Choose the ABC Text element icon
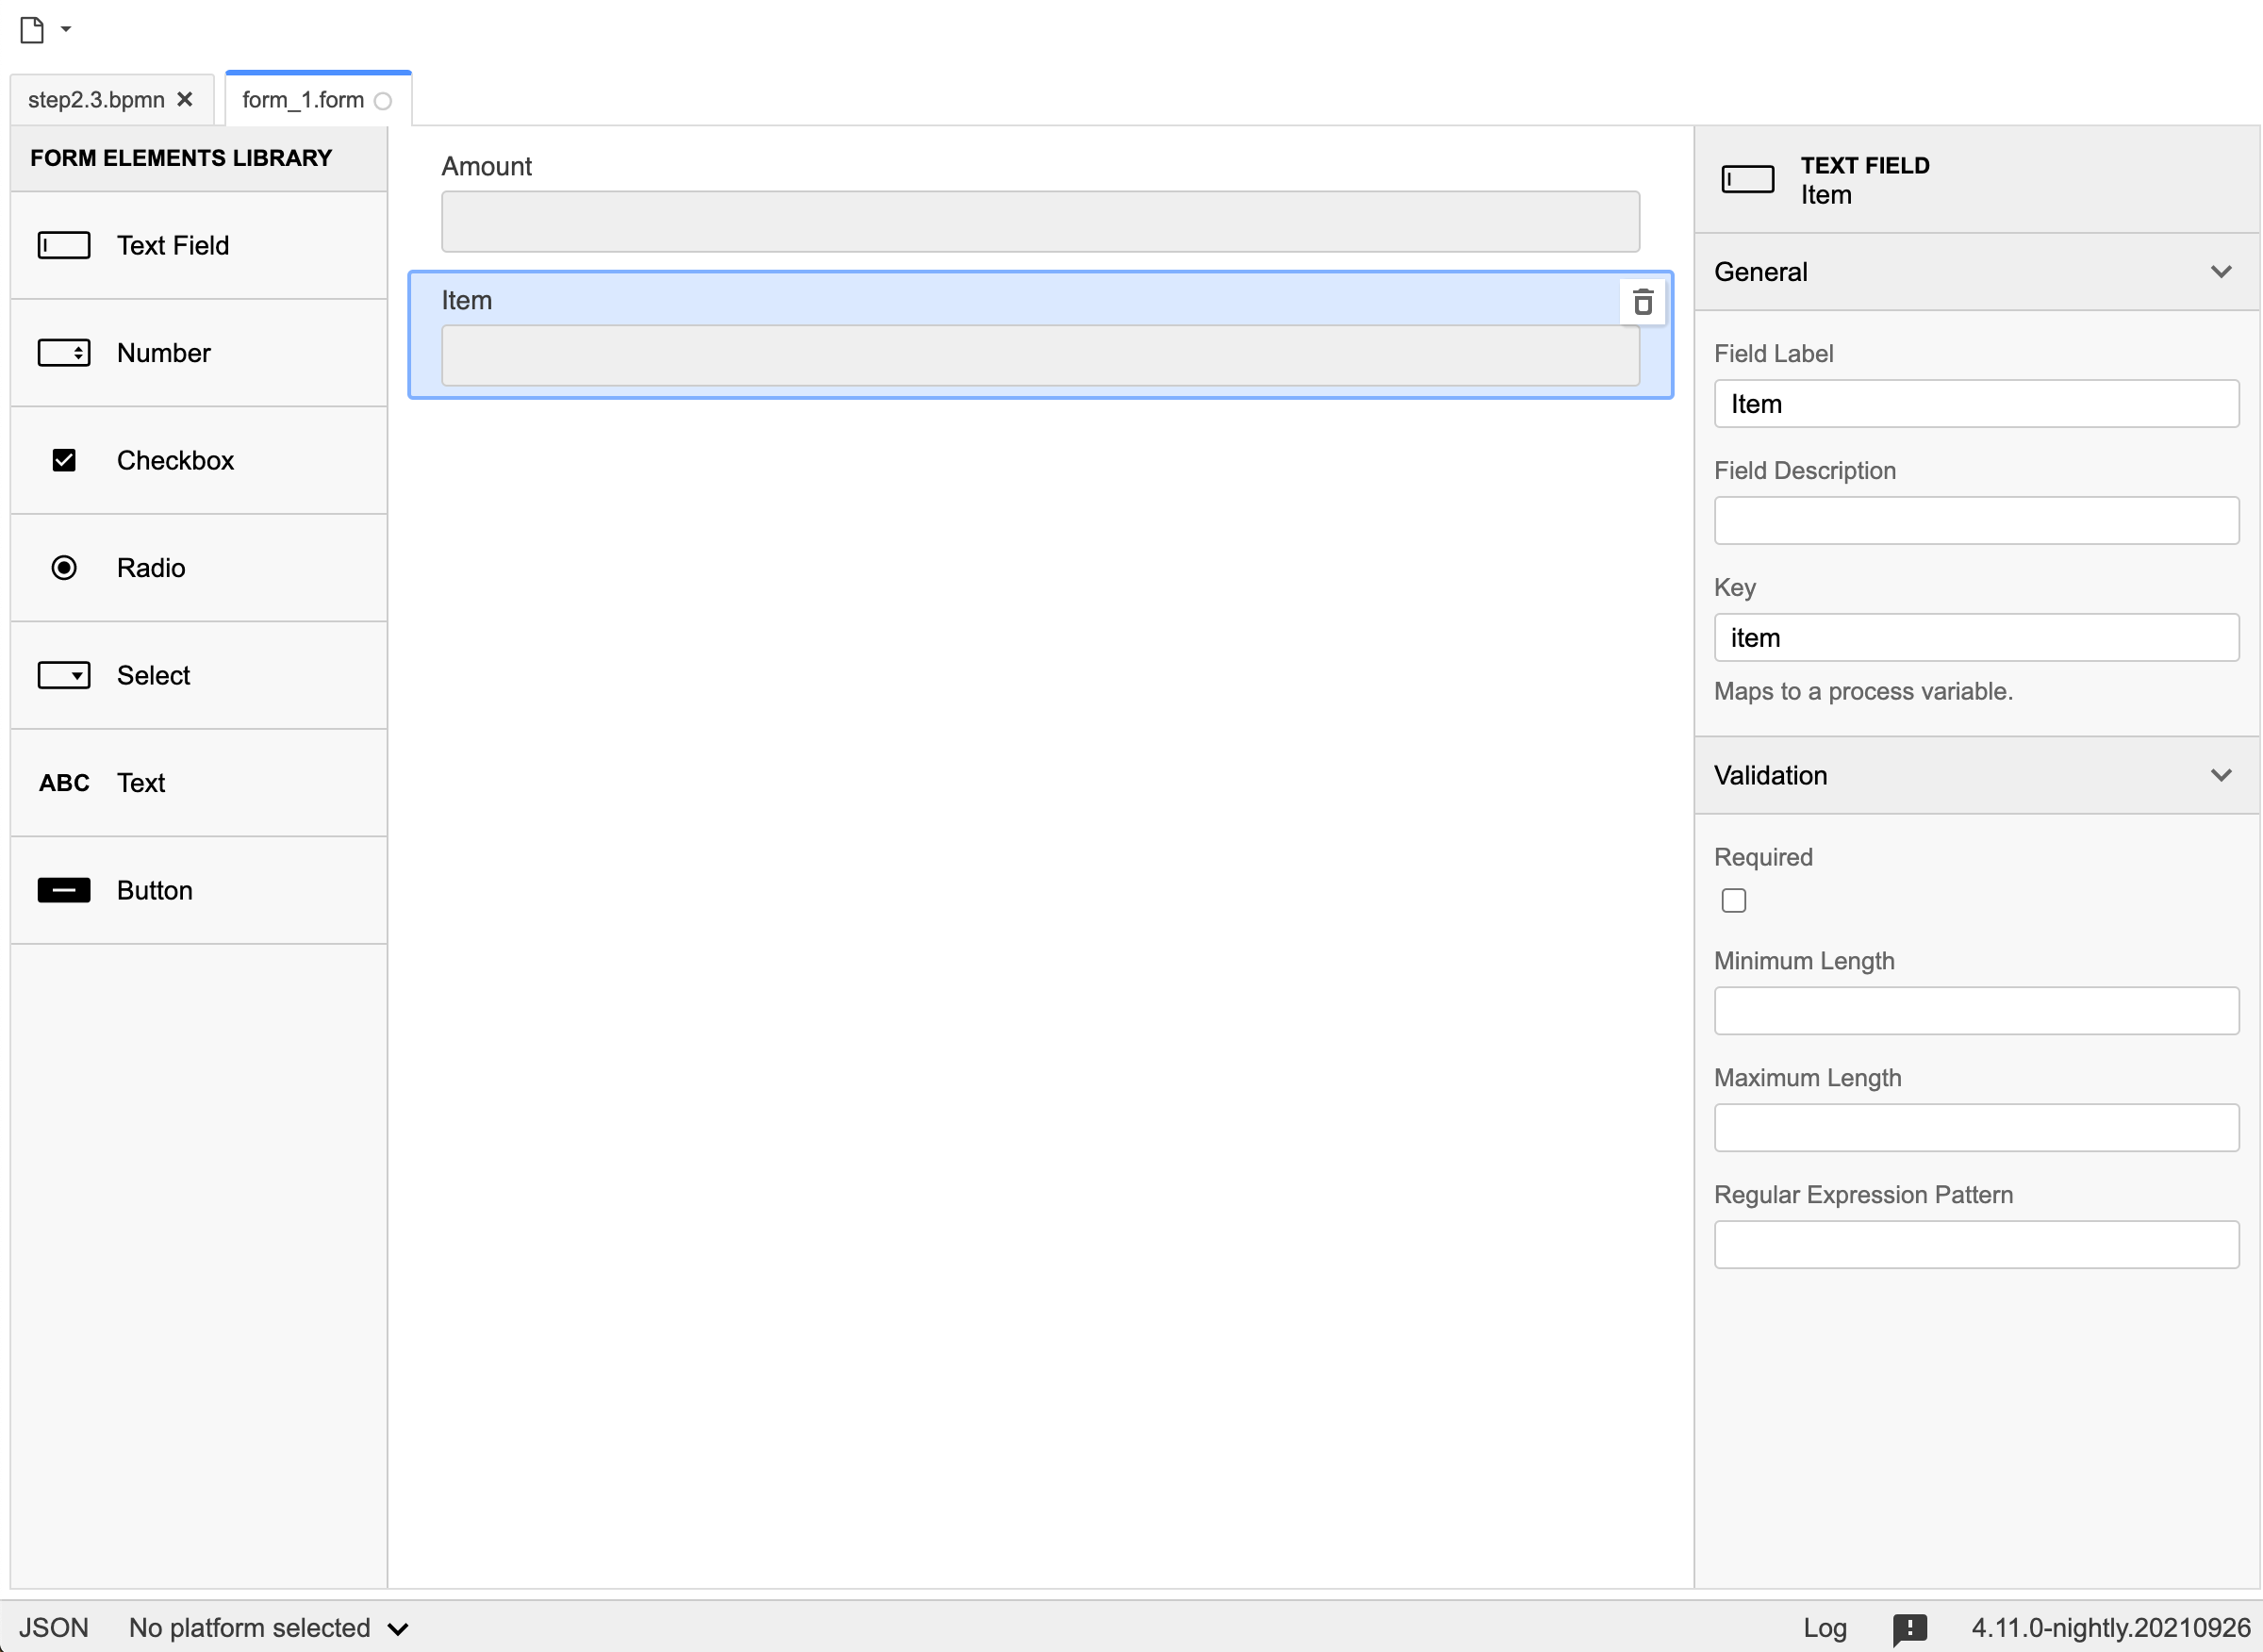The height and width of the screenshot is (1652, 2263). point(64,783)
